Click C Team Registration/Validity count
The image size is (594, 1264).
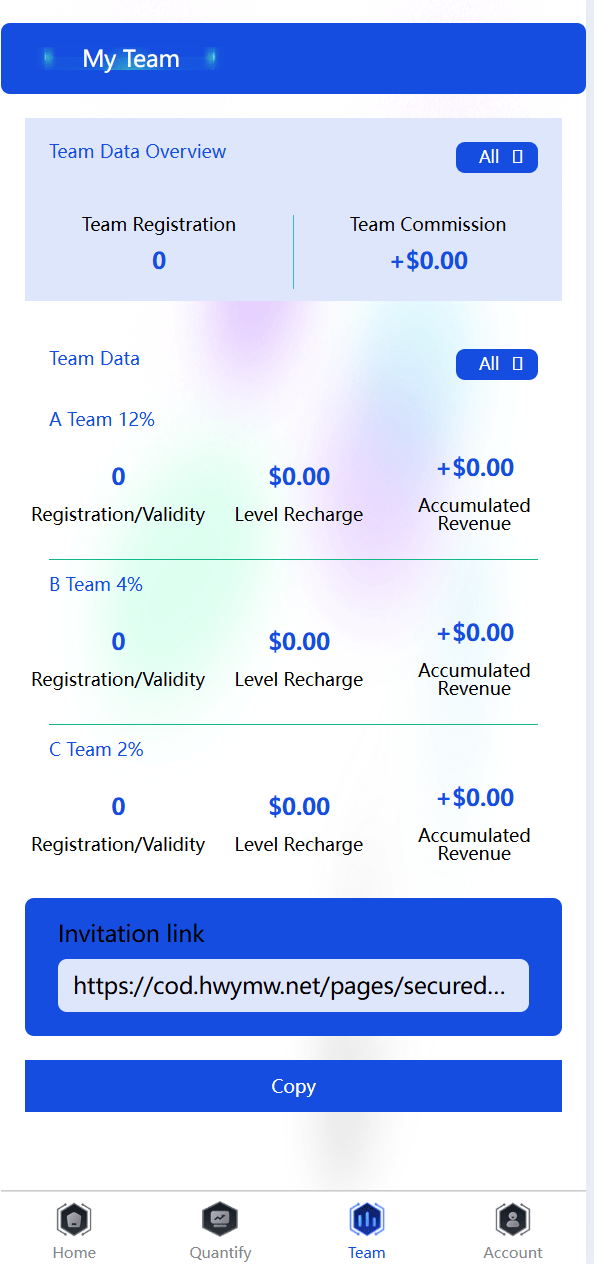tap(118, 807)
